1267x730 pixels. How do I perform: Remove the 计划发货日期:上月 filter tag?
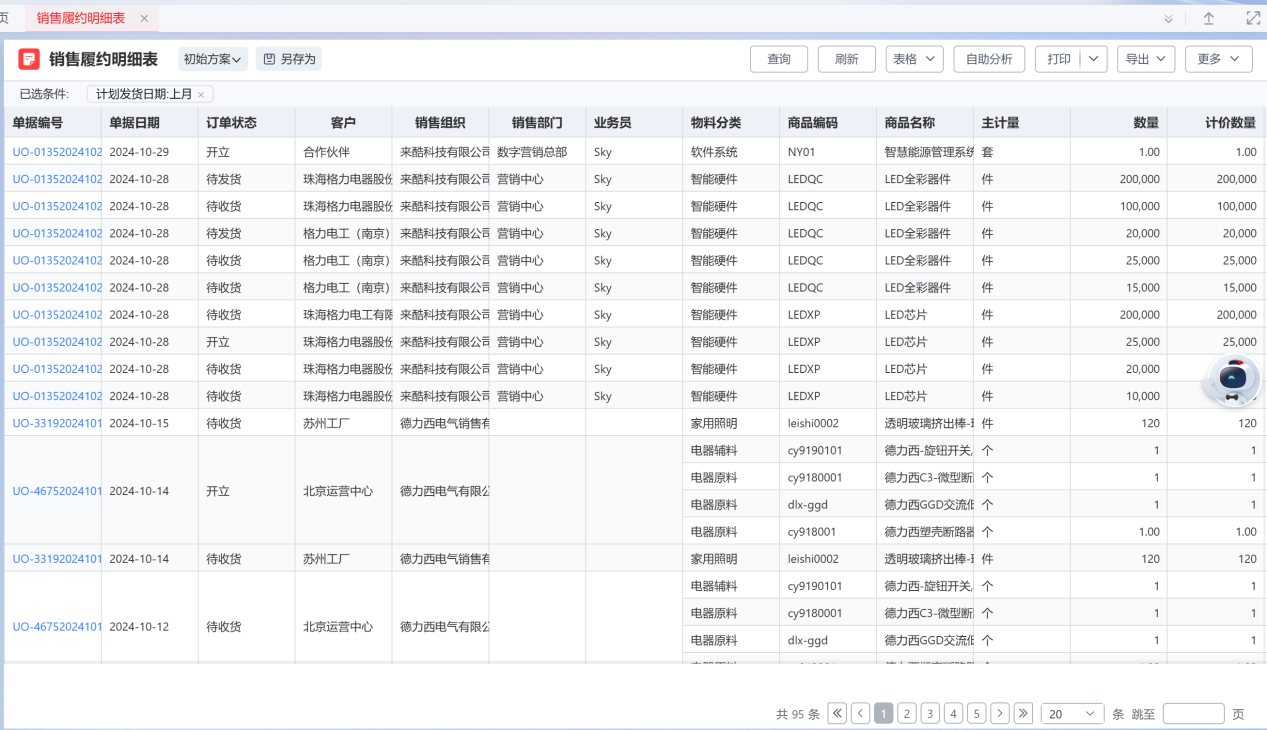tap(201, 95)
